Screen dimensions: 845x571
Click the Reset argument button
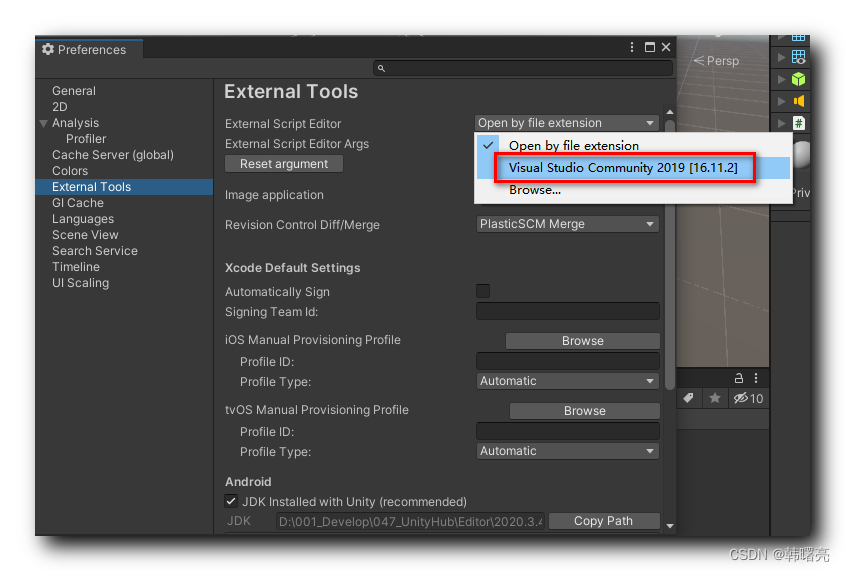point(284,164)
